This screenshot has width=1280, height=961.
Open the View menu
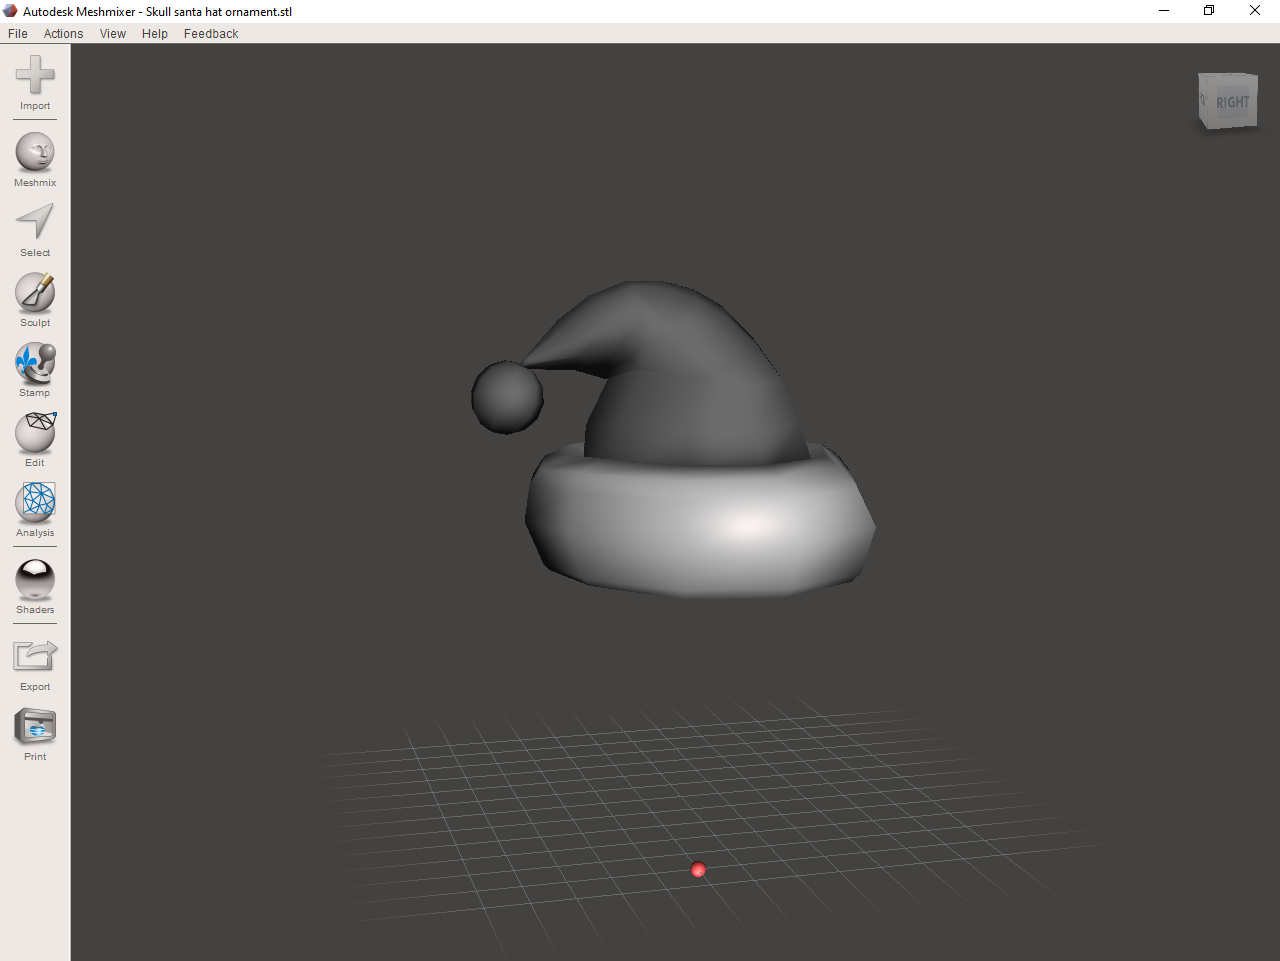(112, 33)
